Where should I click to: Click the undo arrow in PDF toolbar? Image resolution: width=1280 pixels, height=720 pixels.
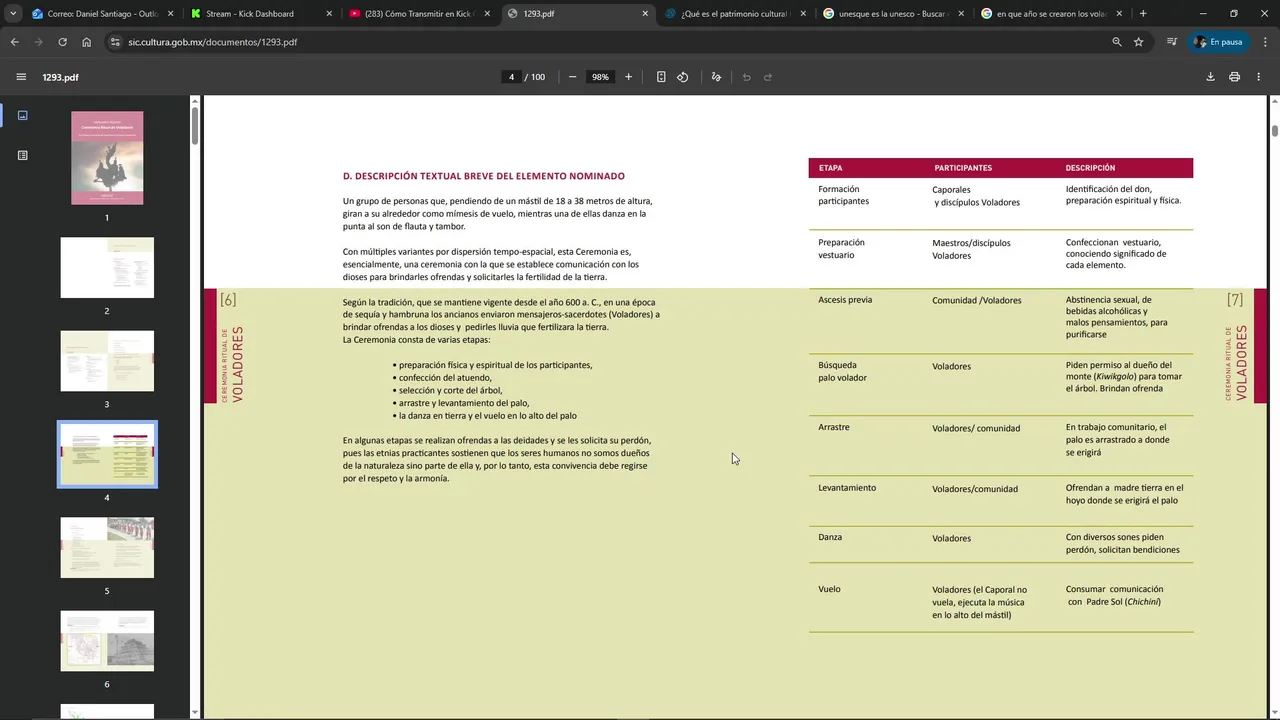click(x=746, y=77)
